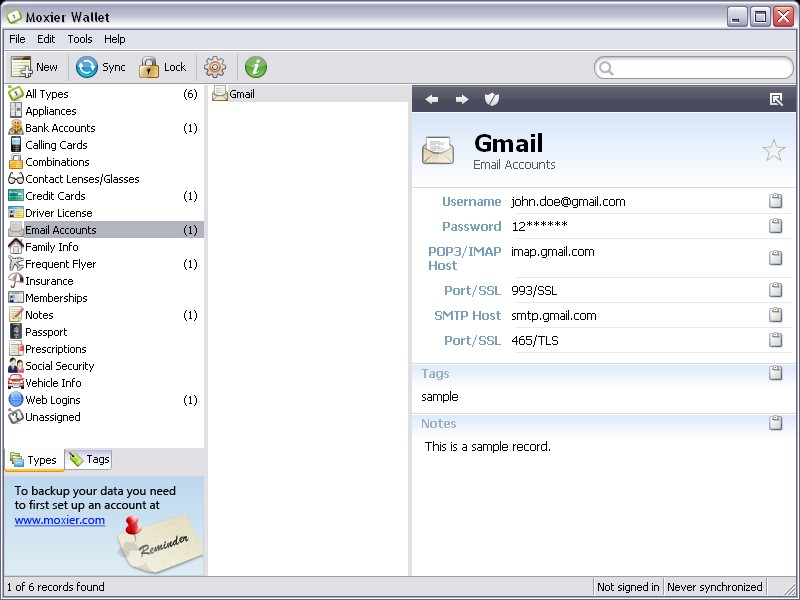Click the Reminder pinned note image
Image resolution: width=800 pixels, height=600 pixels.
[x=160, y=543]
